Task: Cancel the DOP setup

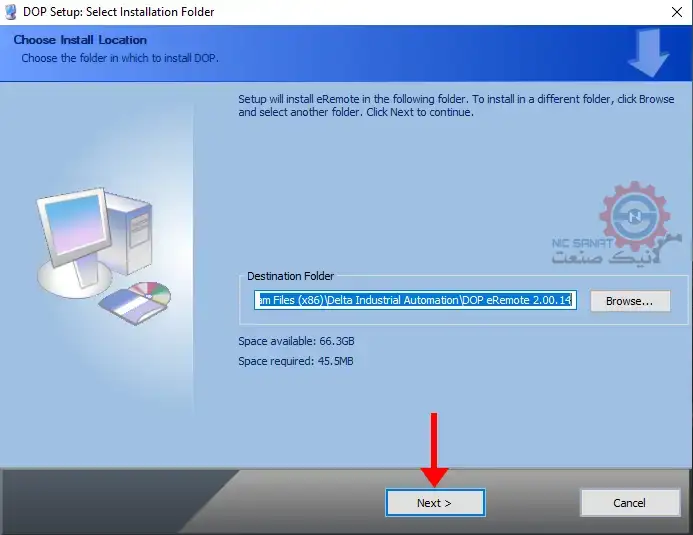Action: click(x=629, y=502)
